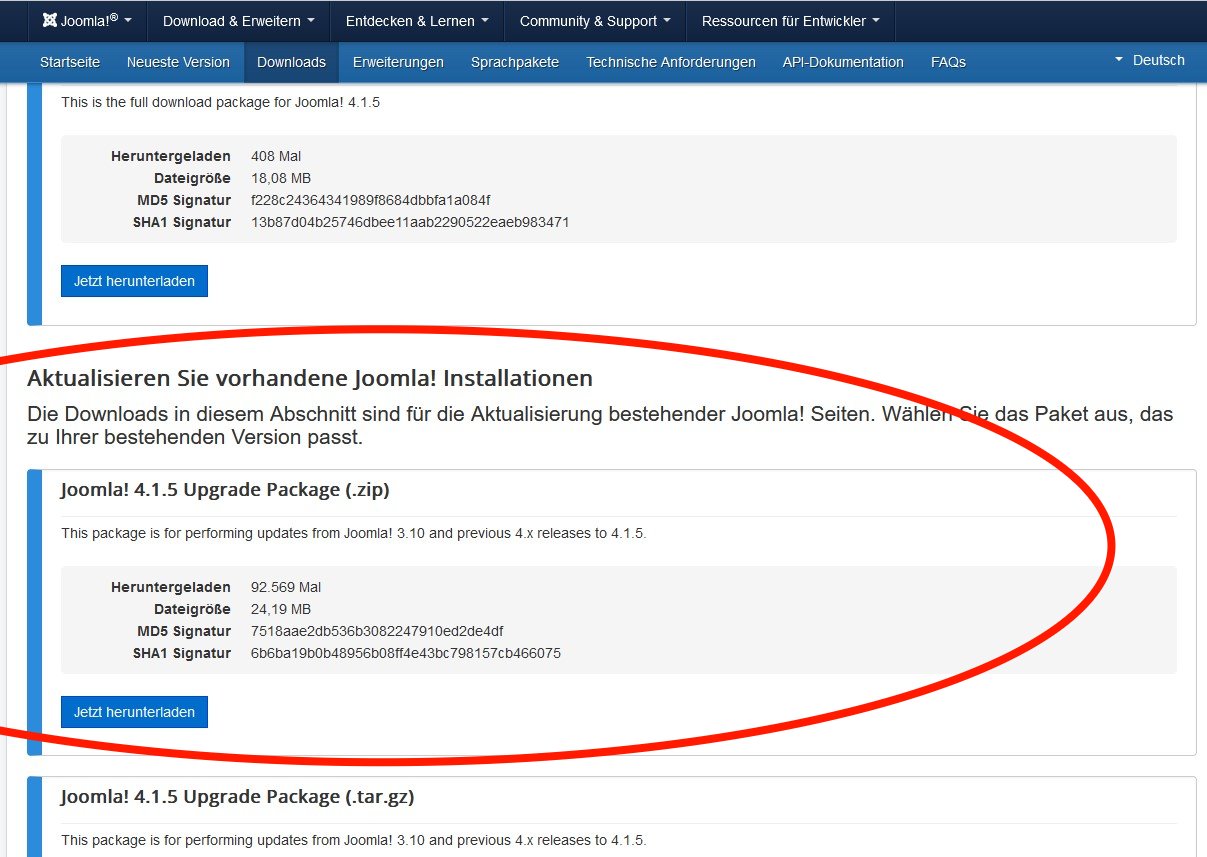Download the Upgrade Package zip

[x=134, y=712]
